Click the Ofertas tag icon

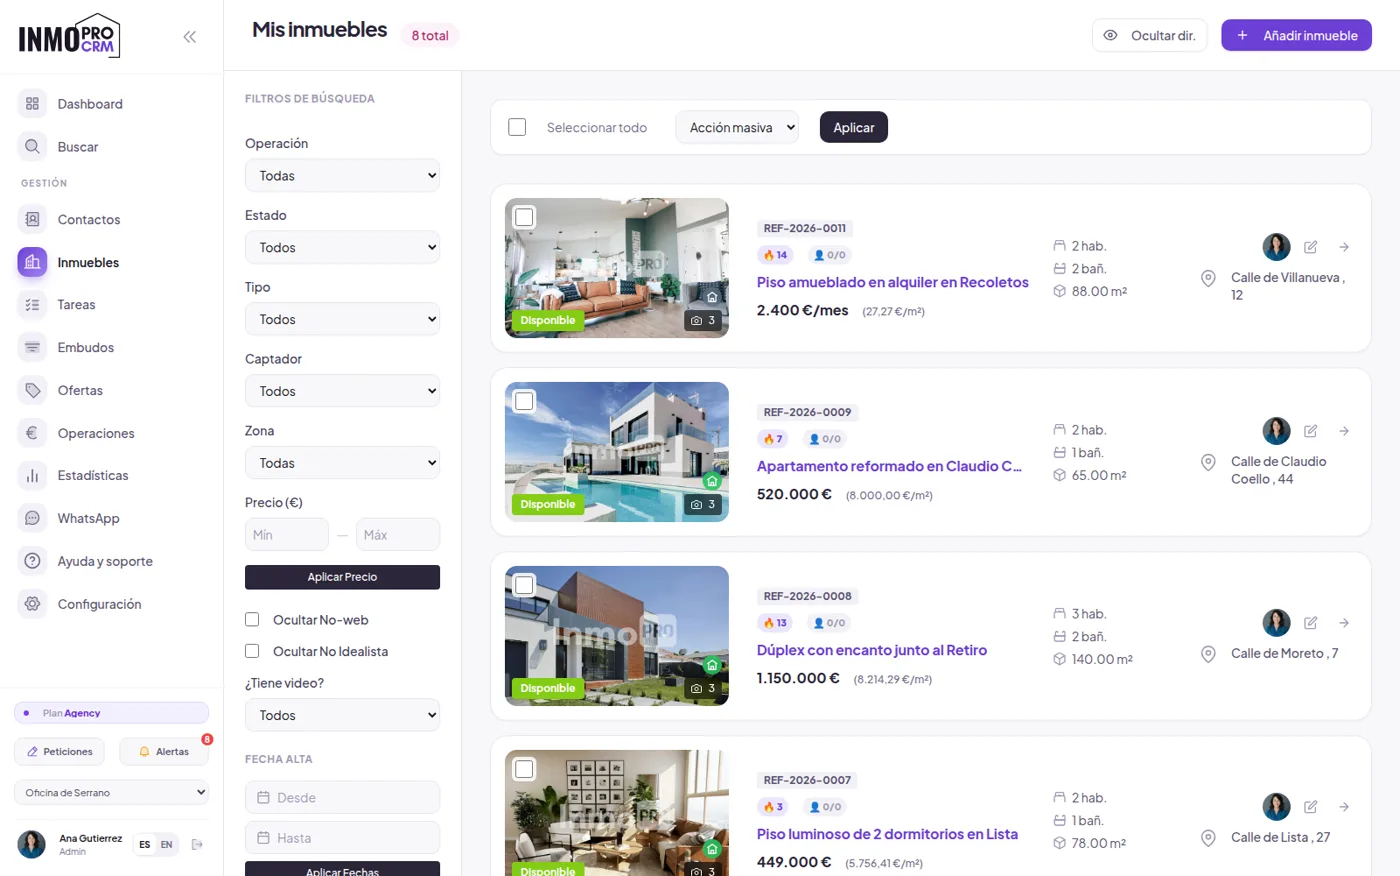[x=33, y=391]
